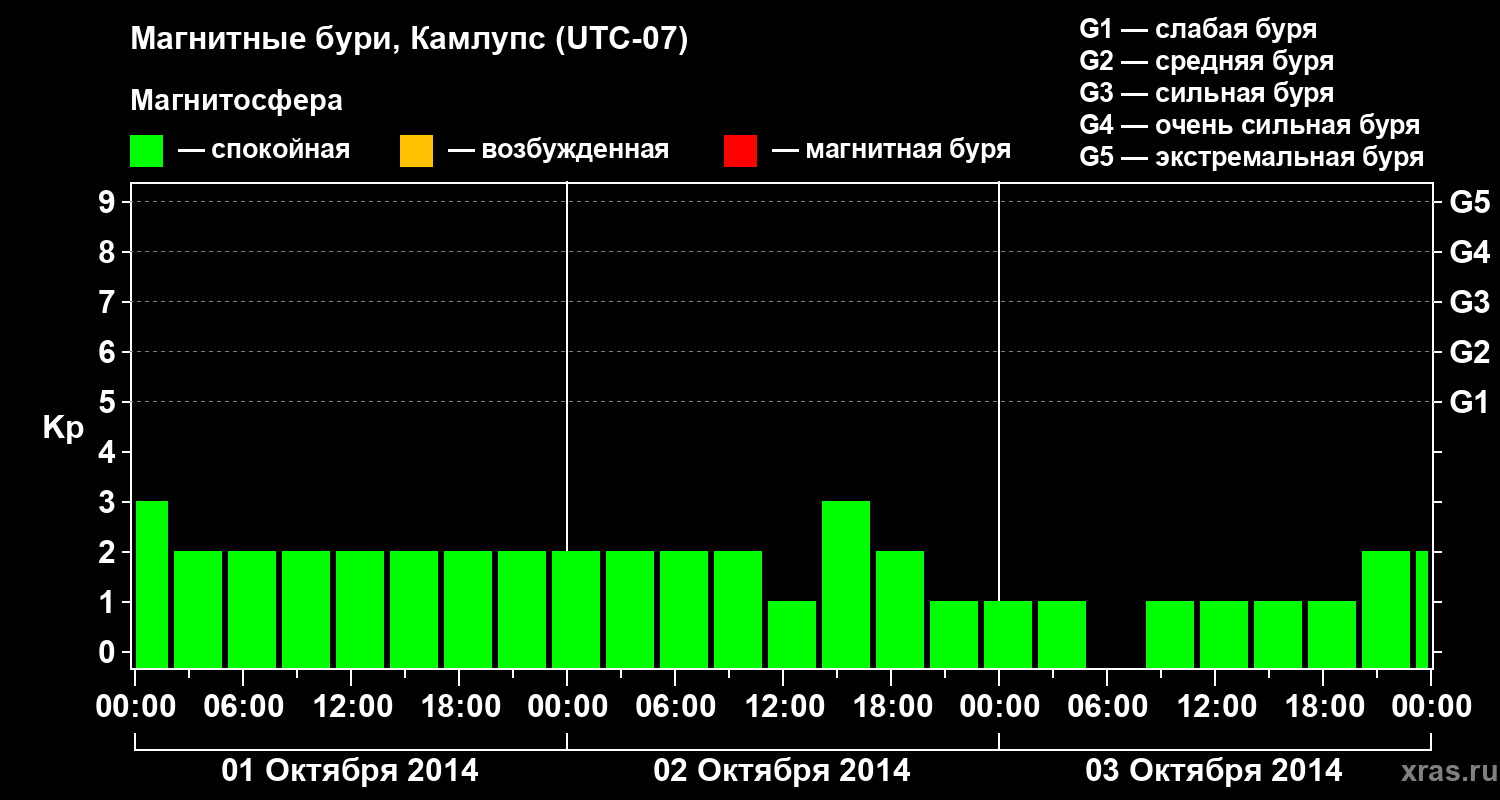Click '12:00' time label above '01 Октября 2014'
The width and height of the screenshot is (1500, 800).
(x=351, y=707)
